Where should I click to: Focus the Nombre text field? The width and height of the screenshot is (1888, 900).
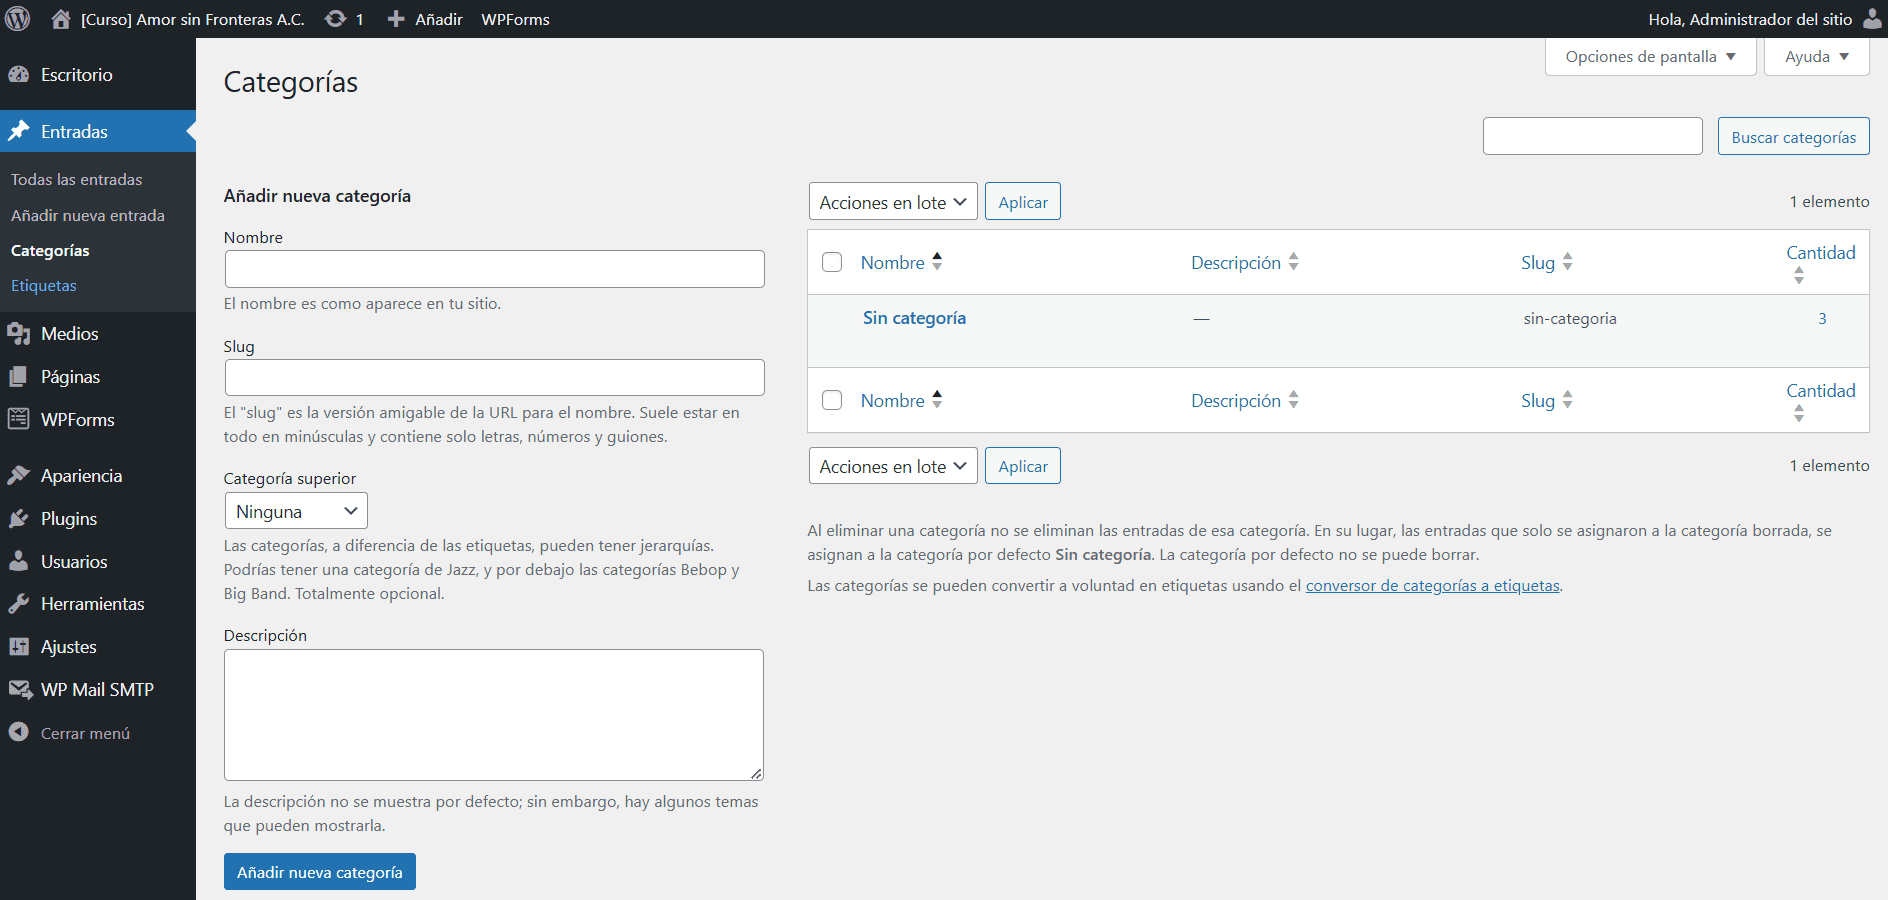(x=494, y=269)
